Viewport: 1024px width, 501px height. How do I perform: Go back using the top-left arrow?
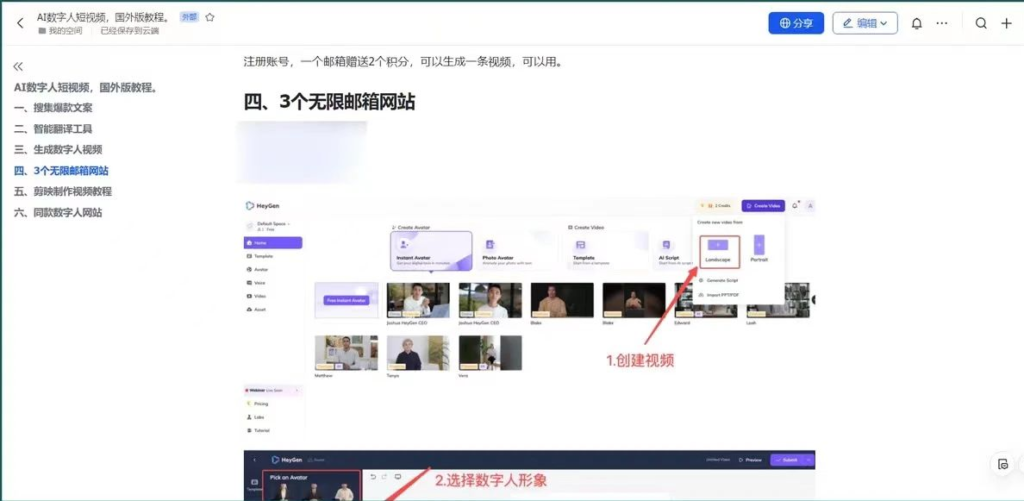click(20, 23)
